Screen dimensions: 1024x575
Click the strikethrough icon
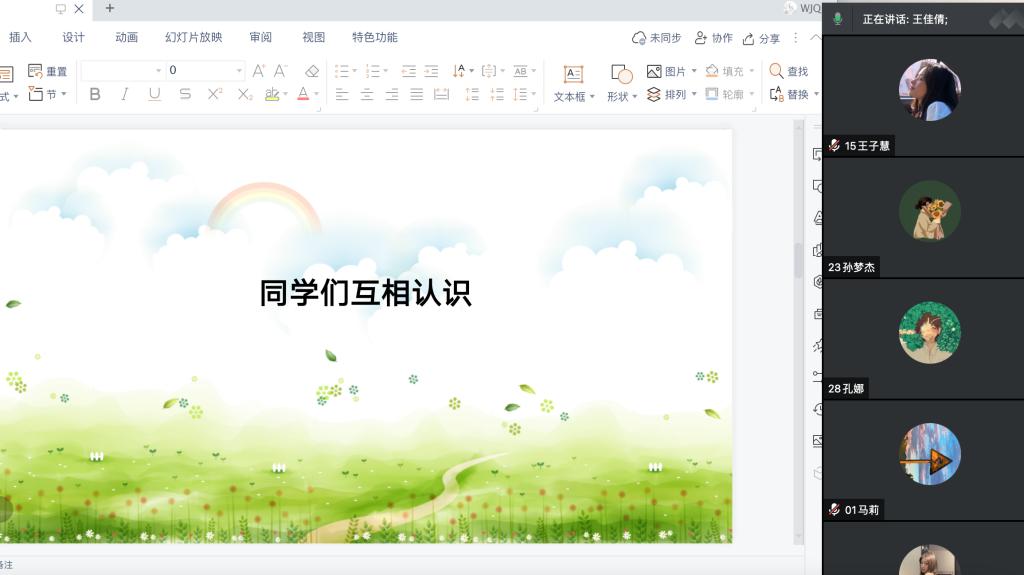pyautogui.click(x=185, y=94)
